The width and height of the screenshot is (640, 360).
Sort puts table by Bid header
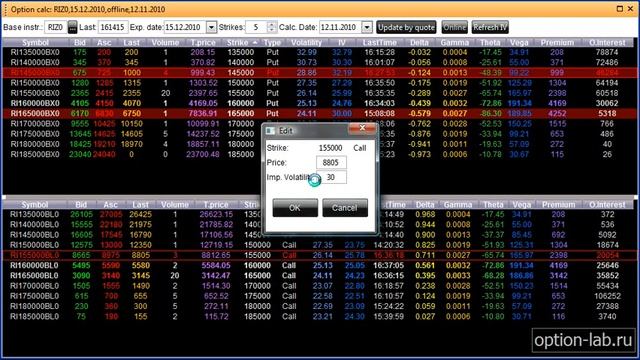click(80, 42)
